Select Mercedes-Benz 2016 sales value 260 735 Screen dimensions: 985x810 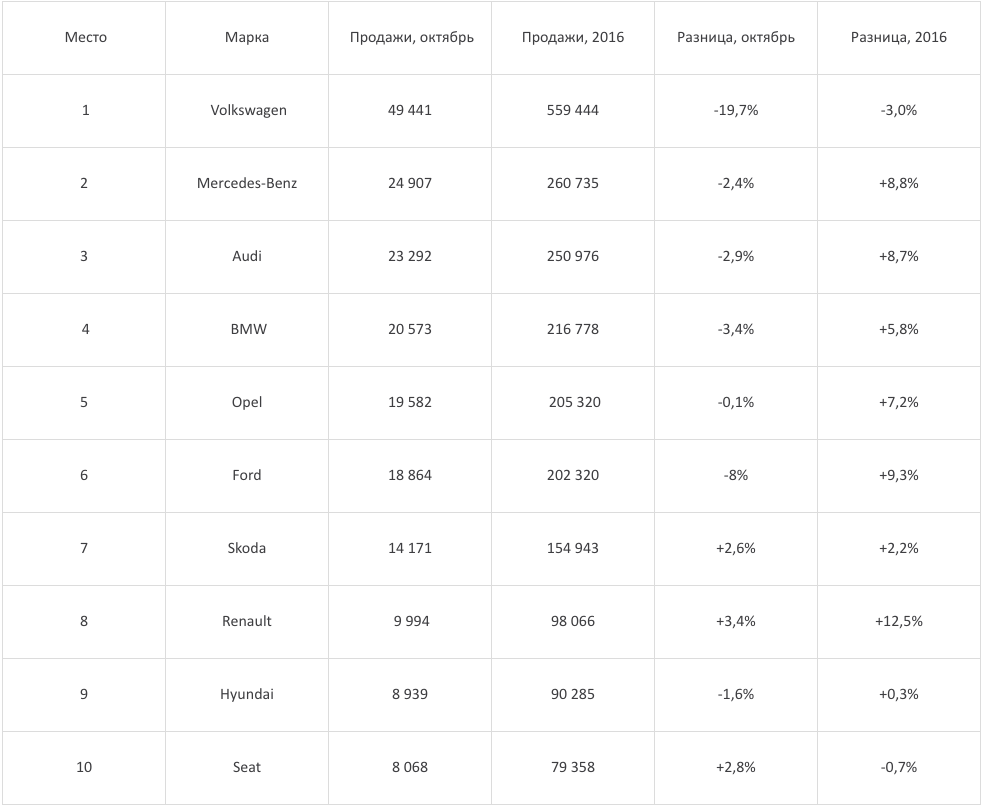pyautogui.click(x=573, y=183)
